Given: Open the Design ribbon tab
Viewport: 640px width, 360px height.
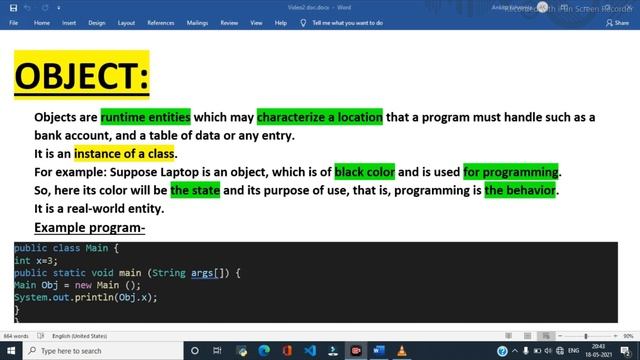Looking at the screenshot, I should coord(97,23).
